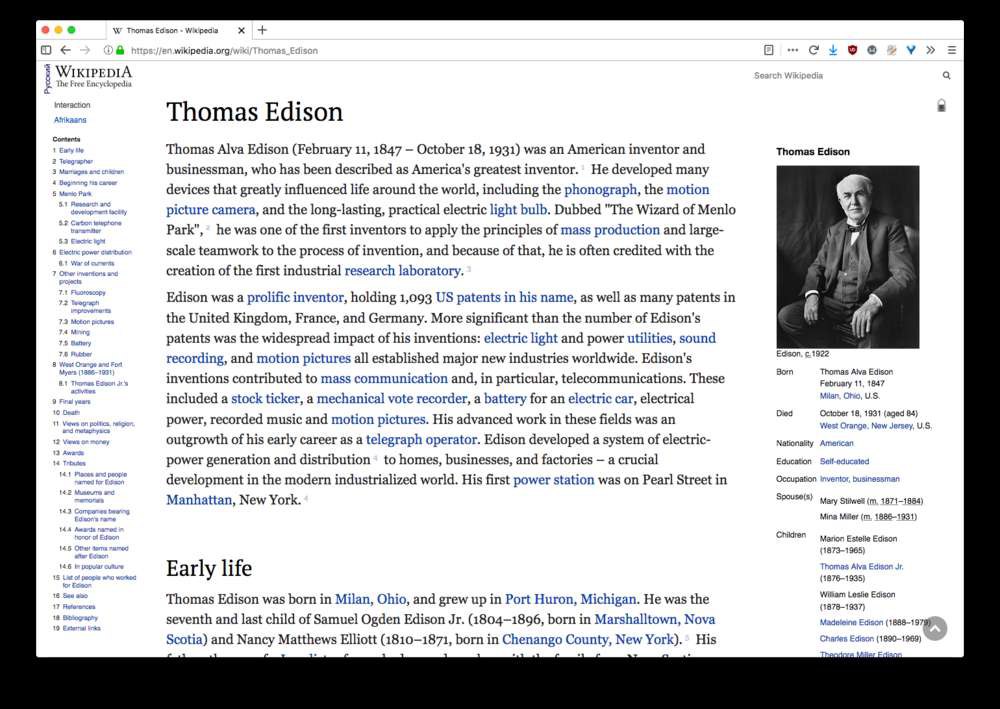Expand the toolbar overflow chevron
The width and height of the screenshot is (1000, 709).
click(x=931, y=50)
